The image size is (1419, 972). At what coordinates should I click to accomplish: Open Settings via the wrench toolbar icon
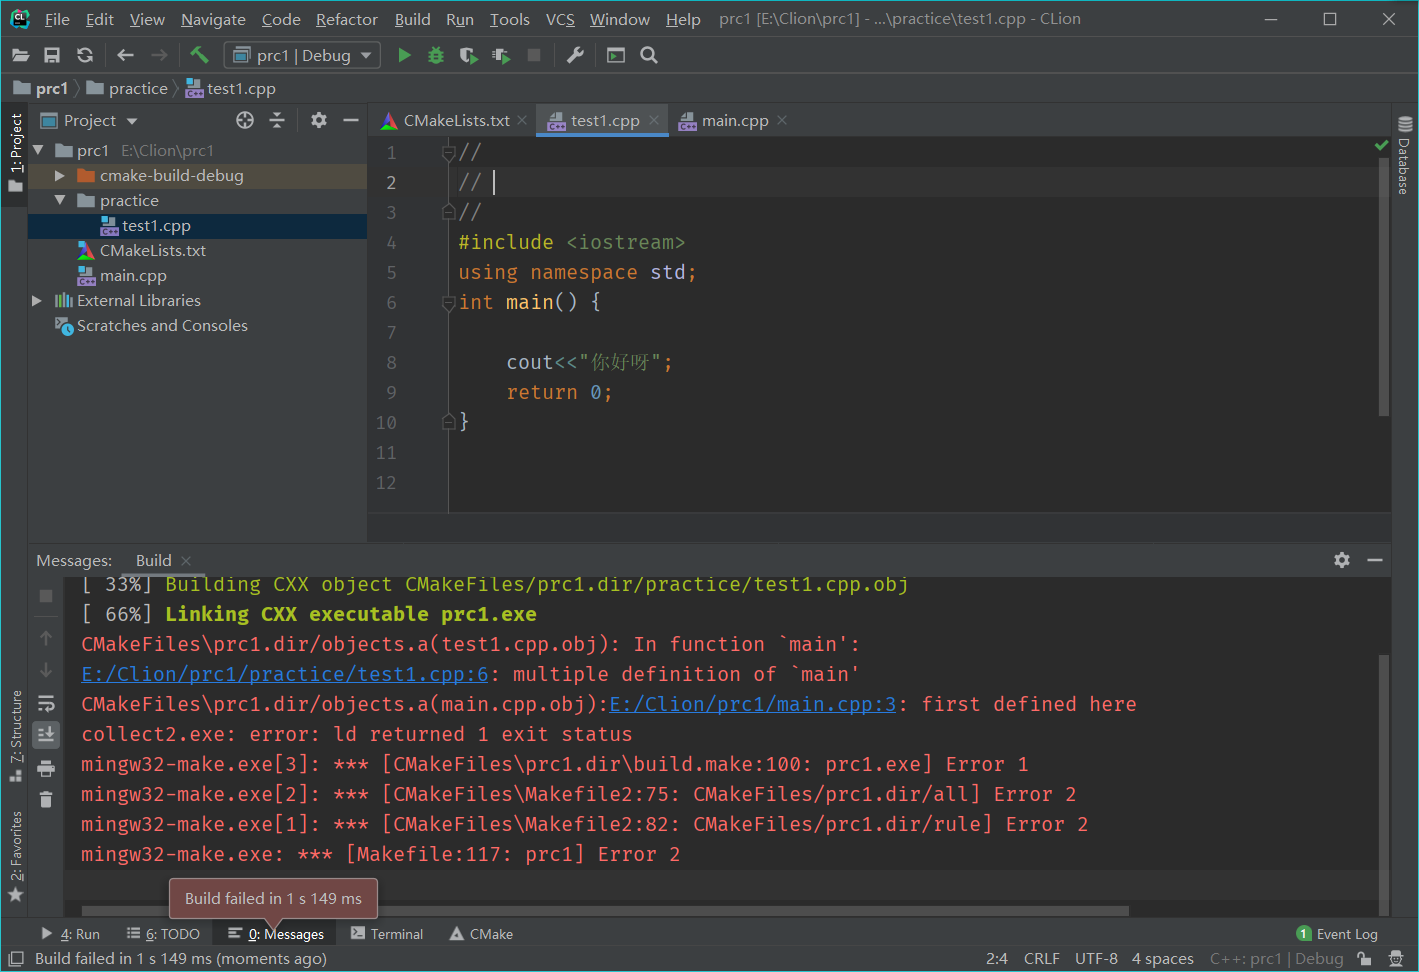[575, 55]
